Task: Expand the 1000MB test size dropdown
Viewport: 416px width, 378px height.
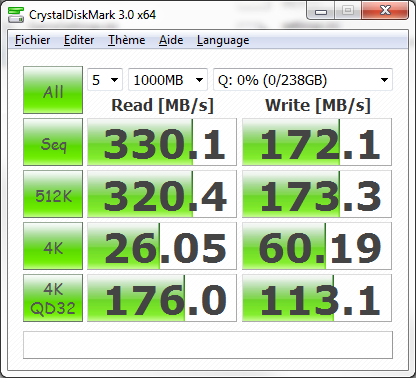Action: 168,80
